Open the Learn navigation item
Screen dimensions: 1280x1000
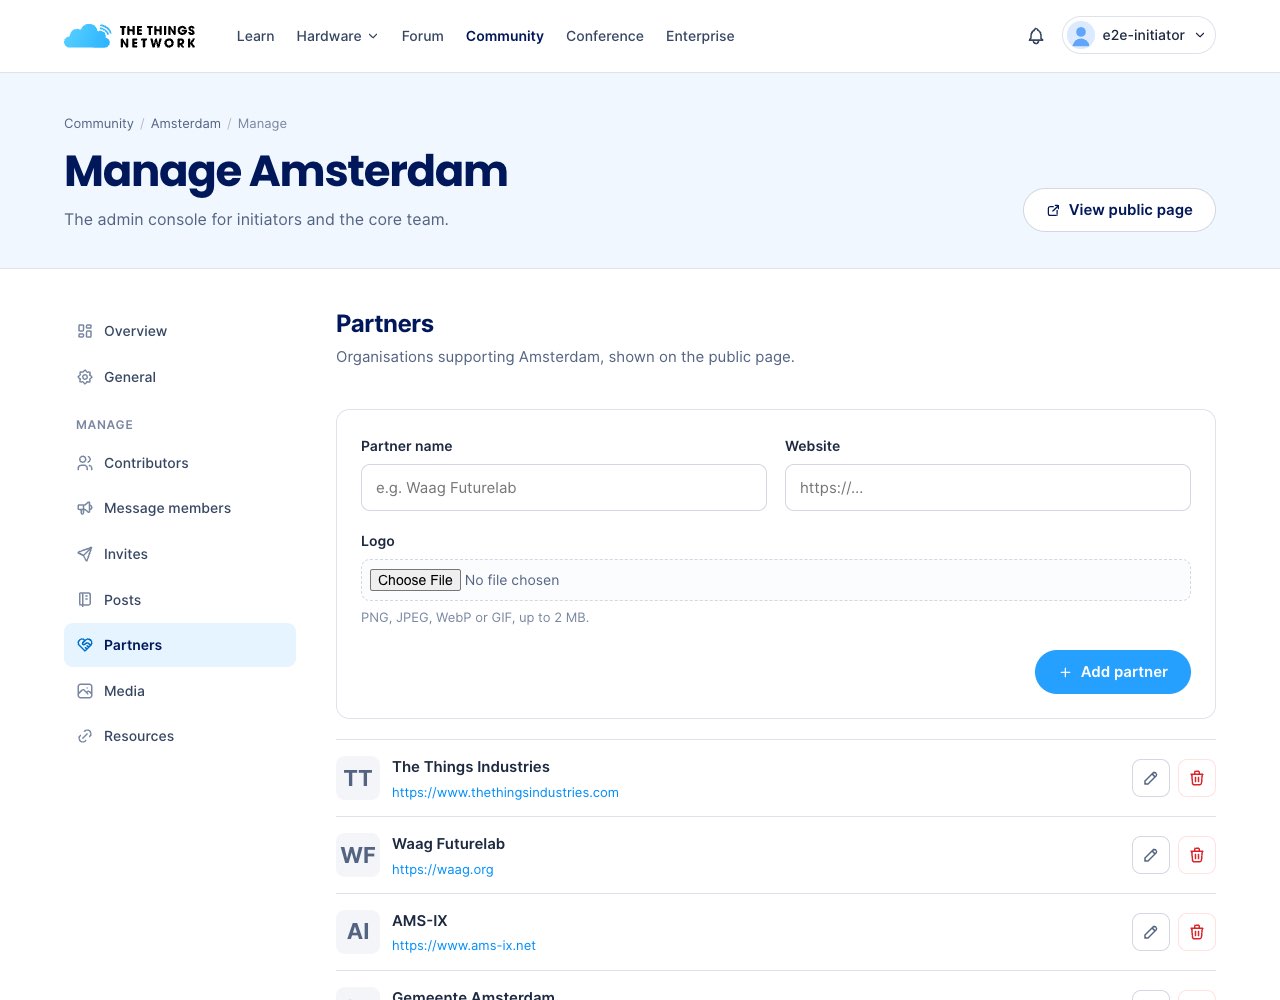click(x=255, y=36)
